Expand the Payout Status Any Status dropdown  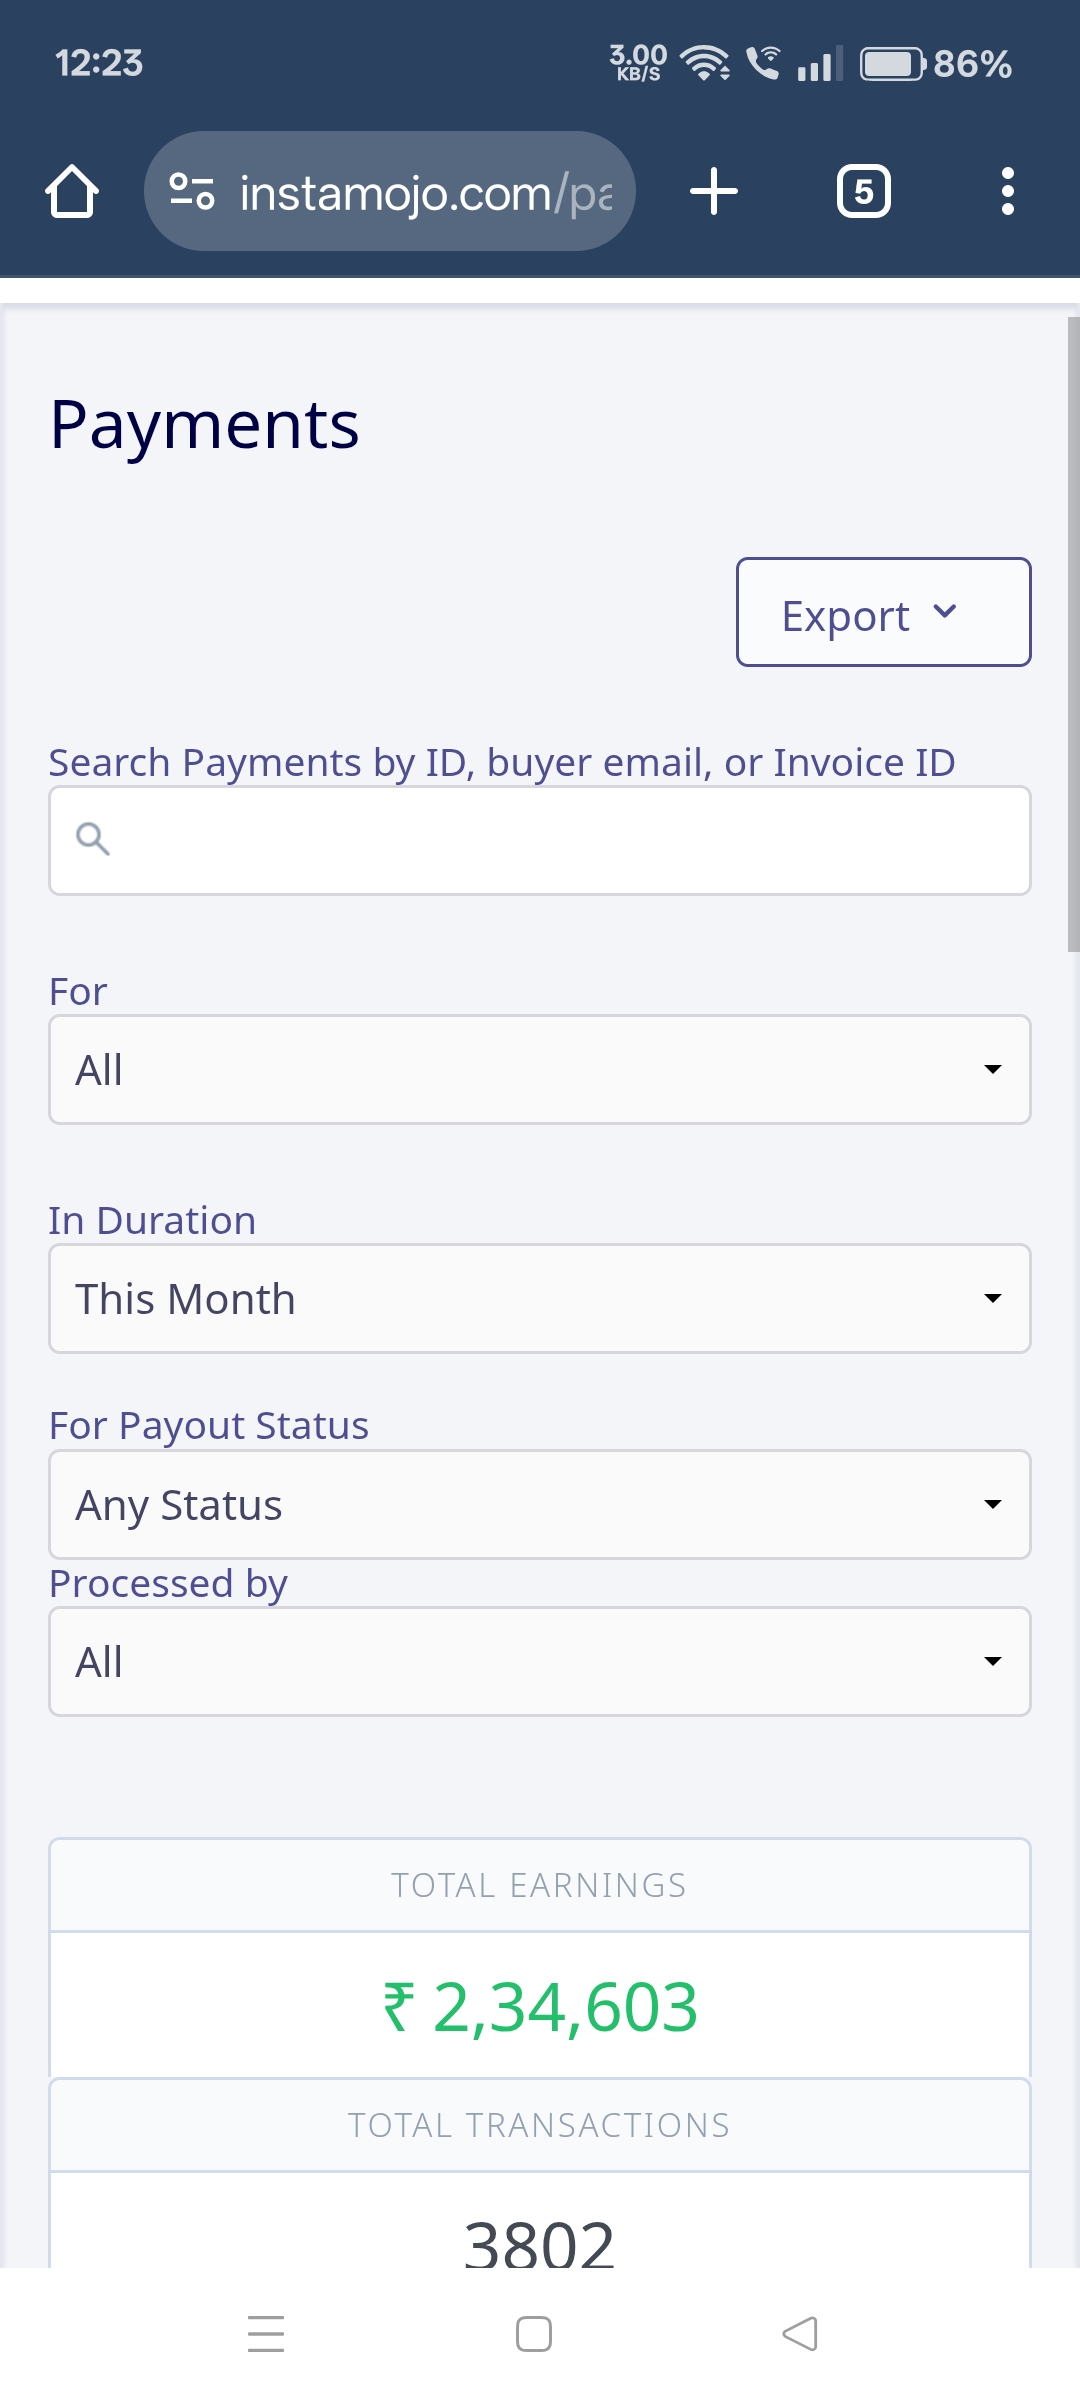[540, 1505]
